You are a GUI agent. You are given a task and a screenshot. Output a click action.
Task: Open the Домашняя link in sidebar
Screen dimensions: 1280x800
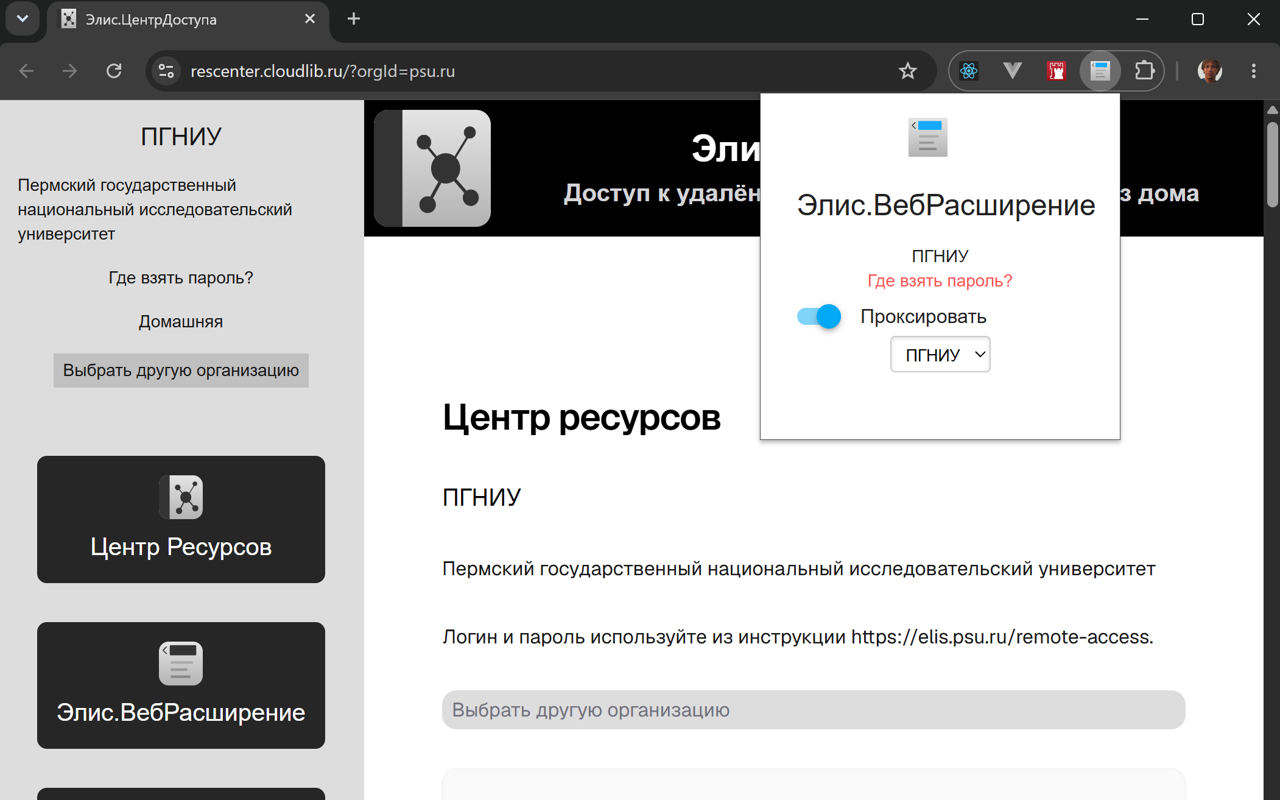click(181, 322)
